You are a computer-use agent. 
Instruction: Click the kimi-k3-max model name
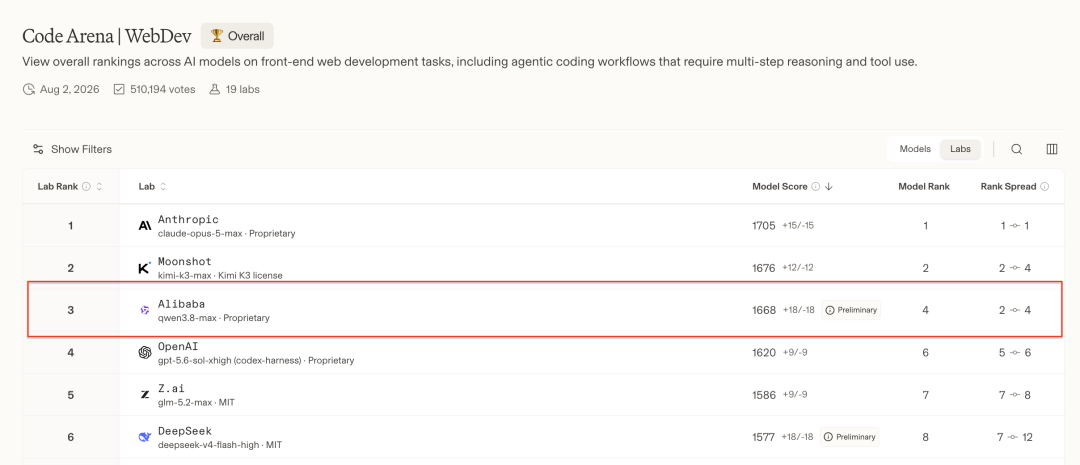tap(186, 276)
